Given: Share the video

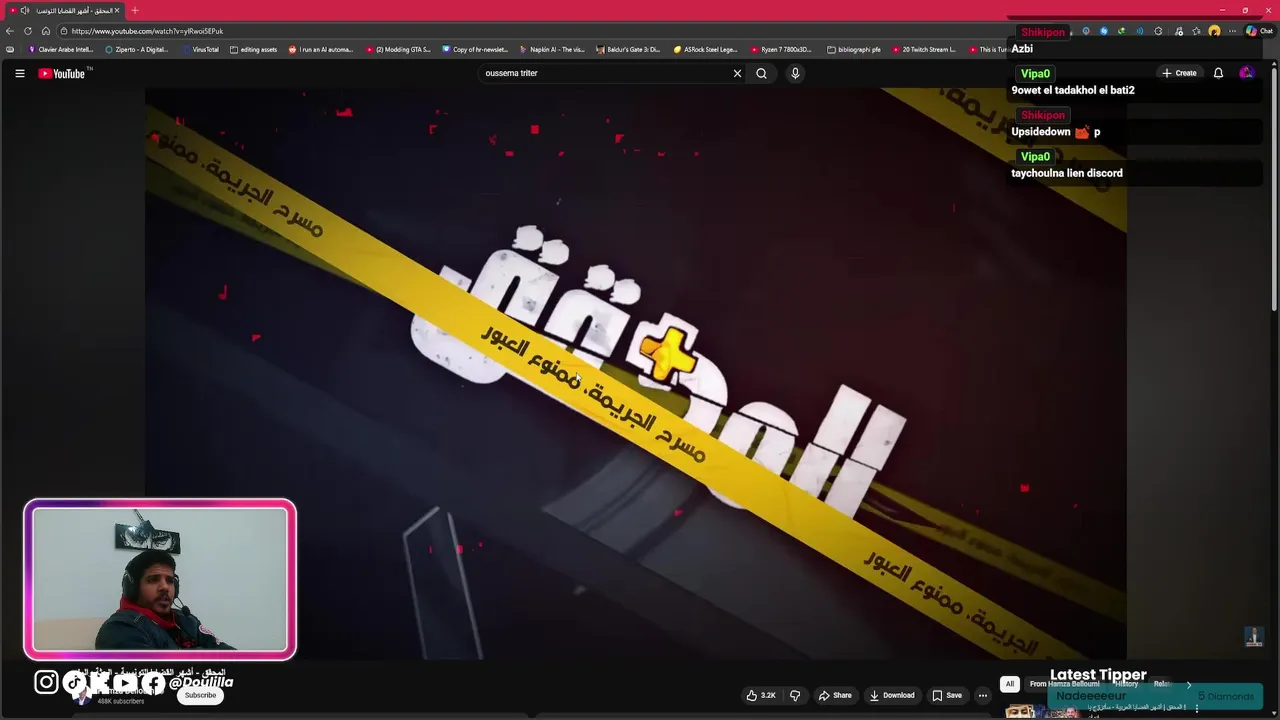Looking at the screenshot, I should [835, 695].
